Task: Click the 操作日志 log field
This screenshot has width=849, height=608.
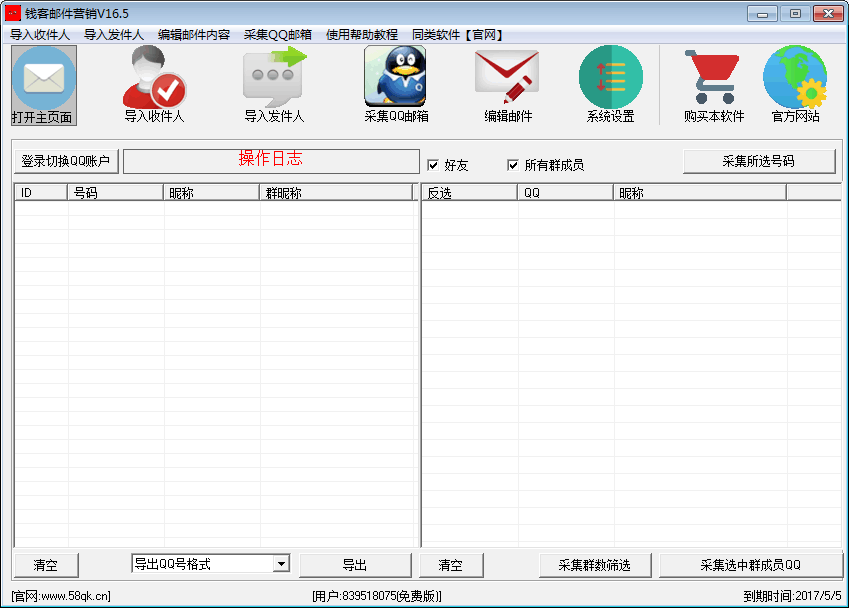Action: point(271,161)
